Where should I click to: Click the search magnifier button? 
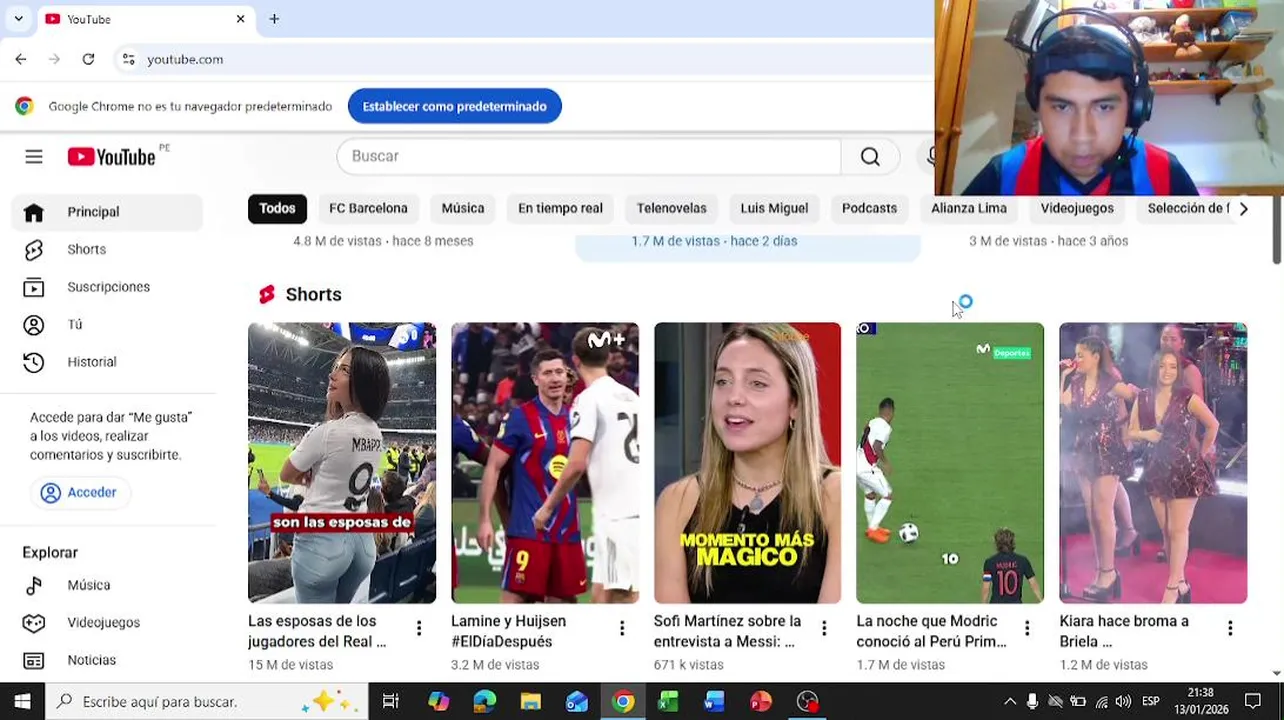pyautogui.click(x=870, y=156)
